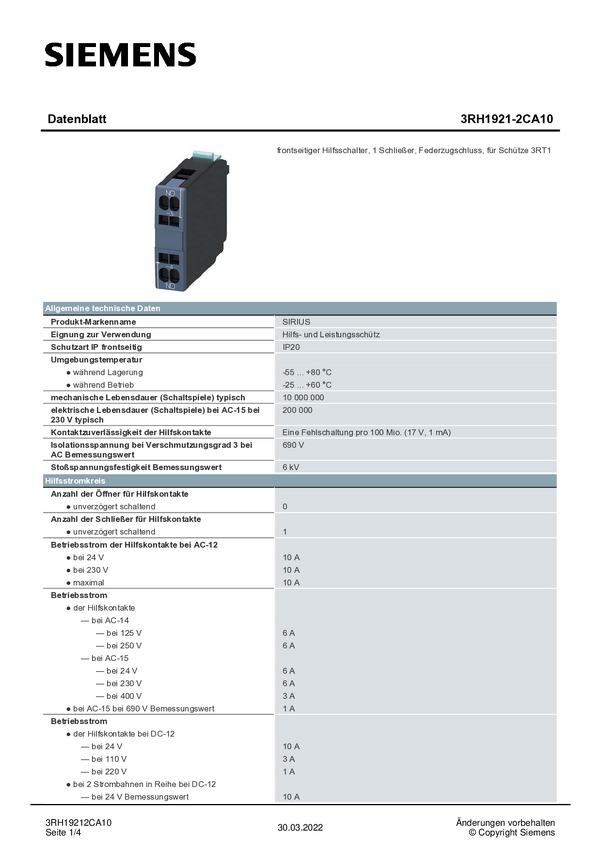This screenshot has height=850, width=601.
Task: Select value '-25 ... +60 °C'
Action: (x=307, y=385)
